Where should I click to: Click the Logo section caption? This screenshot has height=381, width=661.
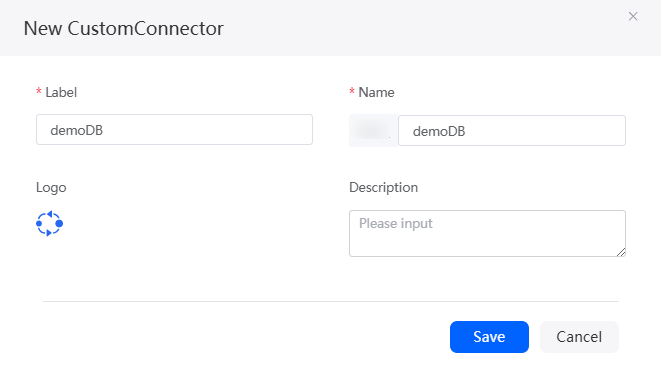coord(51,188)
